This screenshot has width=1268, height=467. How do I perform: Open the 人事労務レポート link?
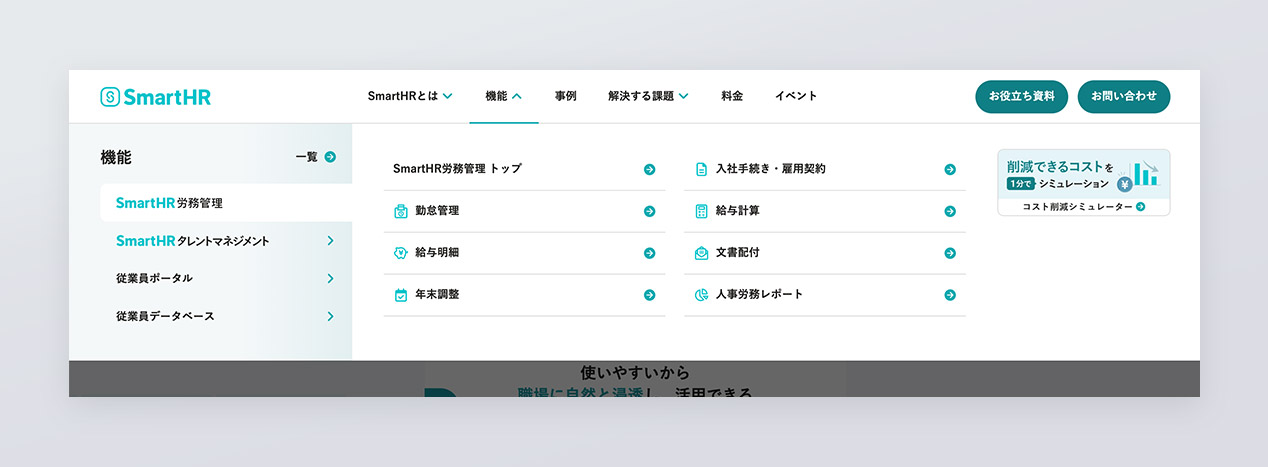tap(825, 295)
